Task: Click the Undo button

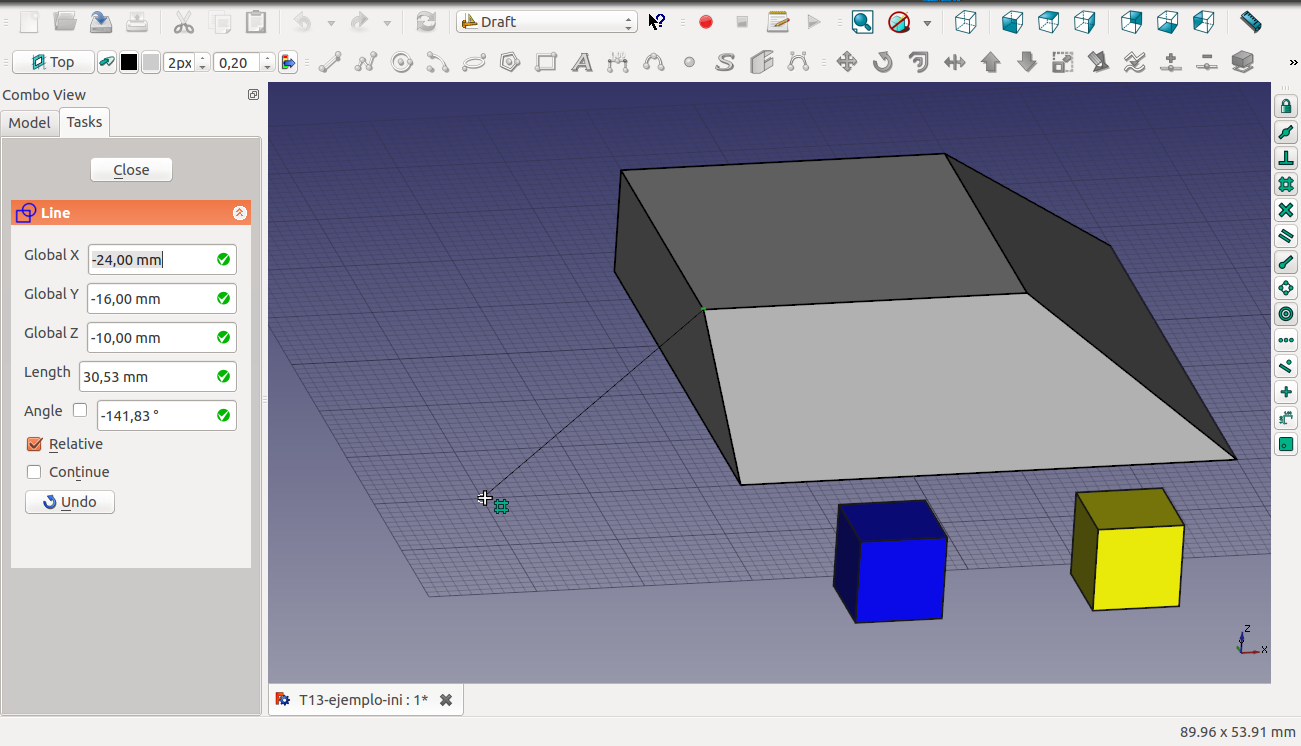Action: (x=70, y=502)
